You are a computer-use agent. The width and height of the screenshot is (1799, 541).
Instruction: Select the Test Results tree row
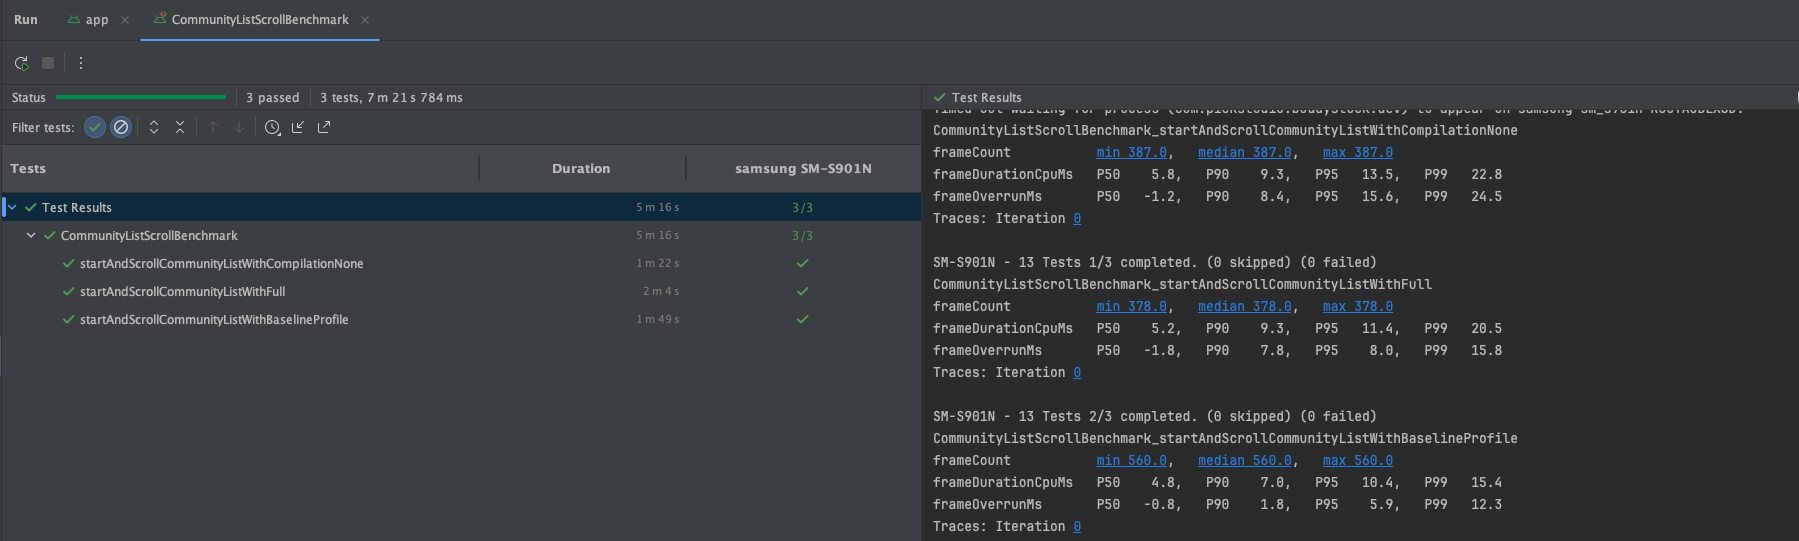pyautogui.click(x=461, y=207)
